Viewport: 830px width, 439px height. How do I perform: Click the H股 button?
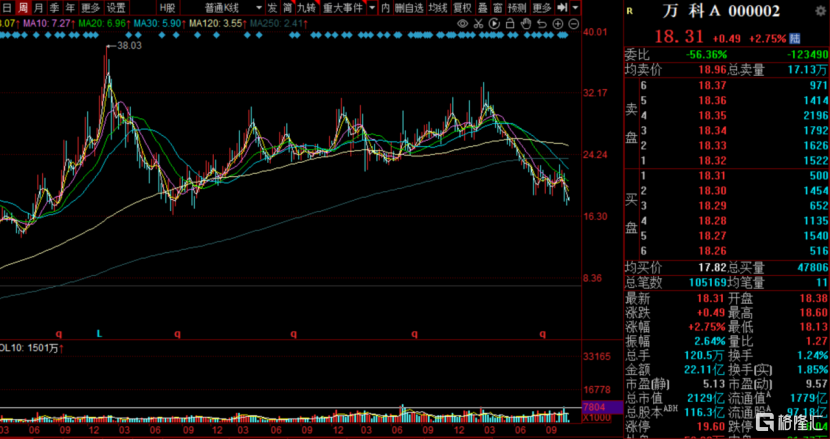(168, 7)
